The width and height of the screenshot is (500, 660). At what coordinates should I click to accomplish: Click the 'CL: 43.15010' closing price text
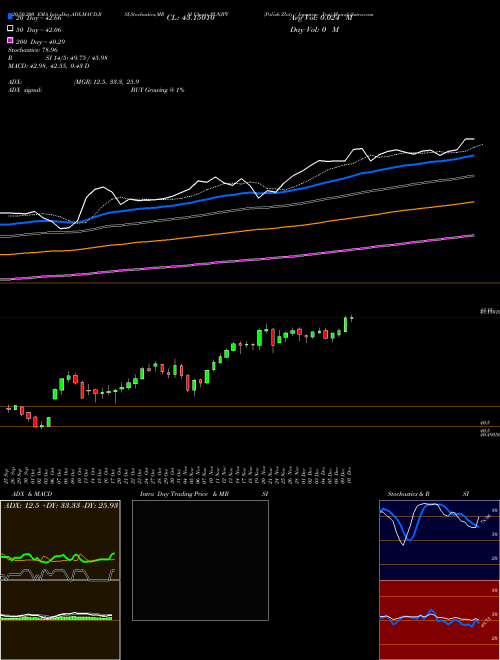191,18
